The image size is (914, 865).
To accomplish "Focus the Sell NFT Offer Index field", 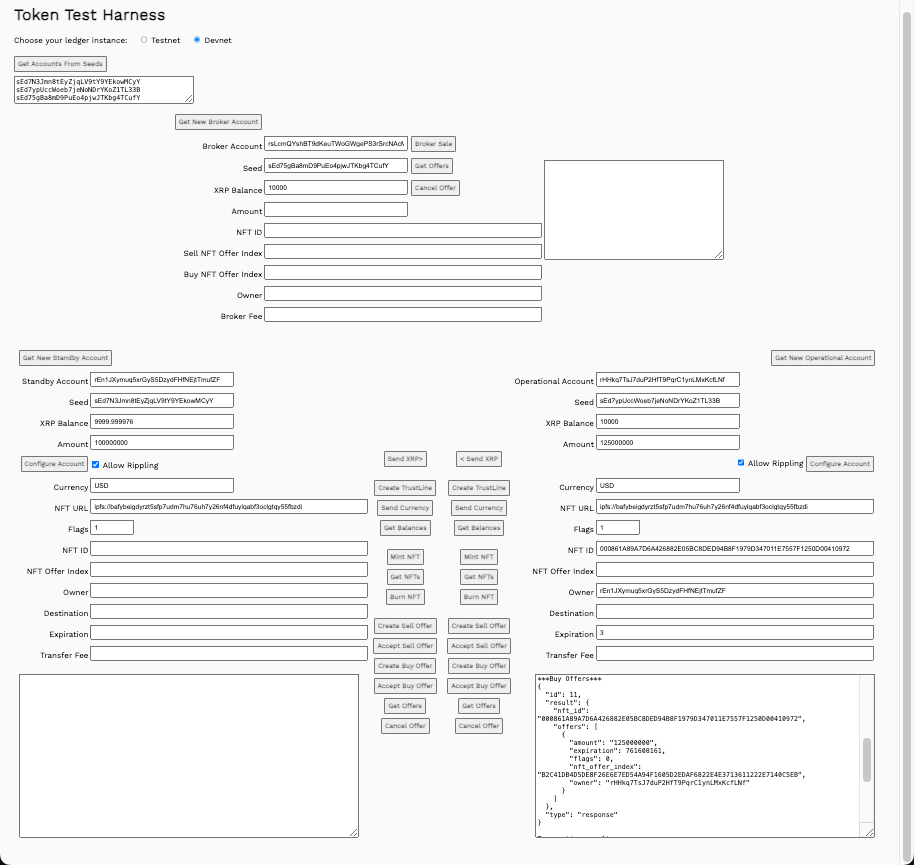I will [403, 252].
